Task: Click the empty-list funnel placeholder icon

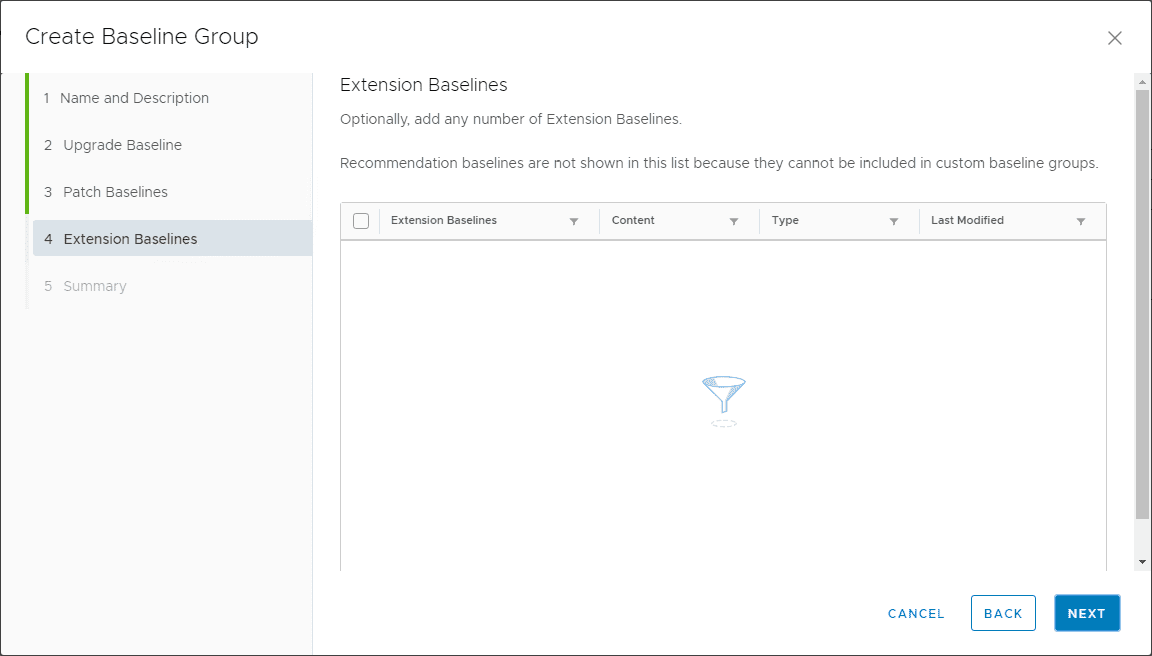Action: tap(723, 397)
